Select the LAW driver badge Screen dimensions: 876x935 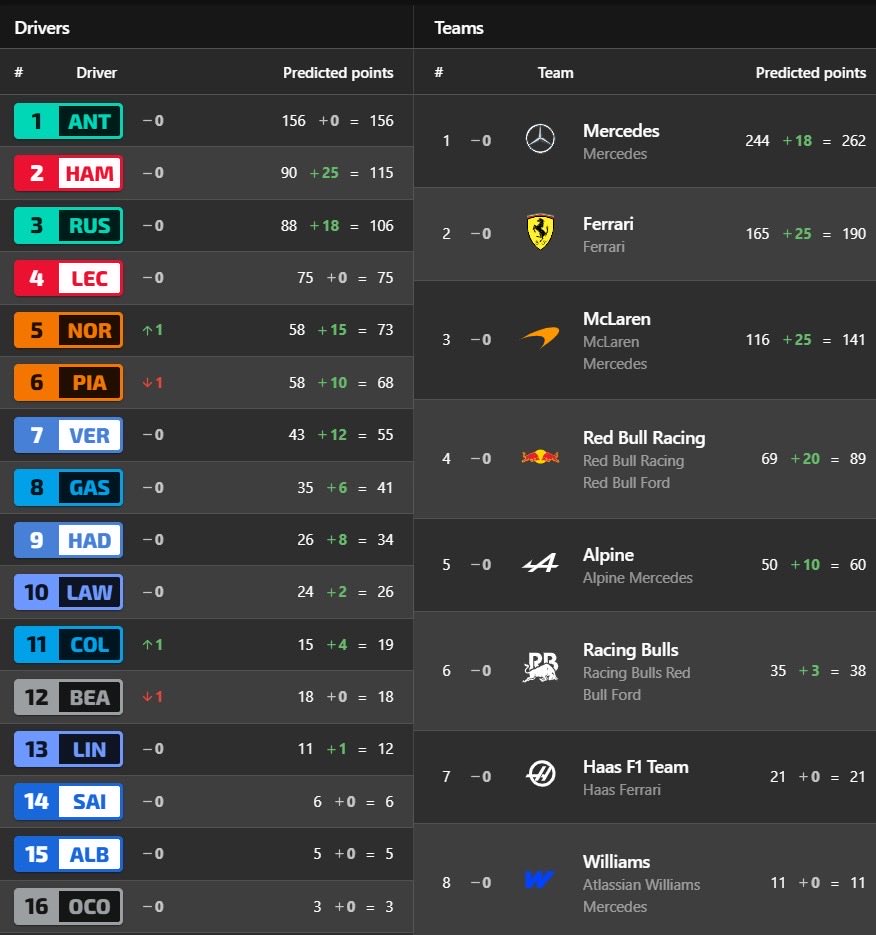(69, 592)
